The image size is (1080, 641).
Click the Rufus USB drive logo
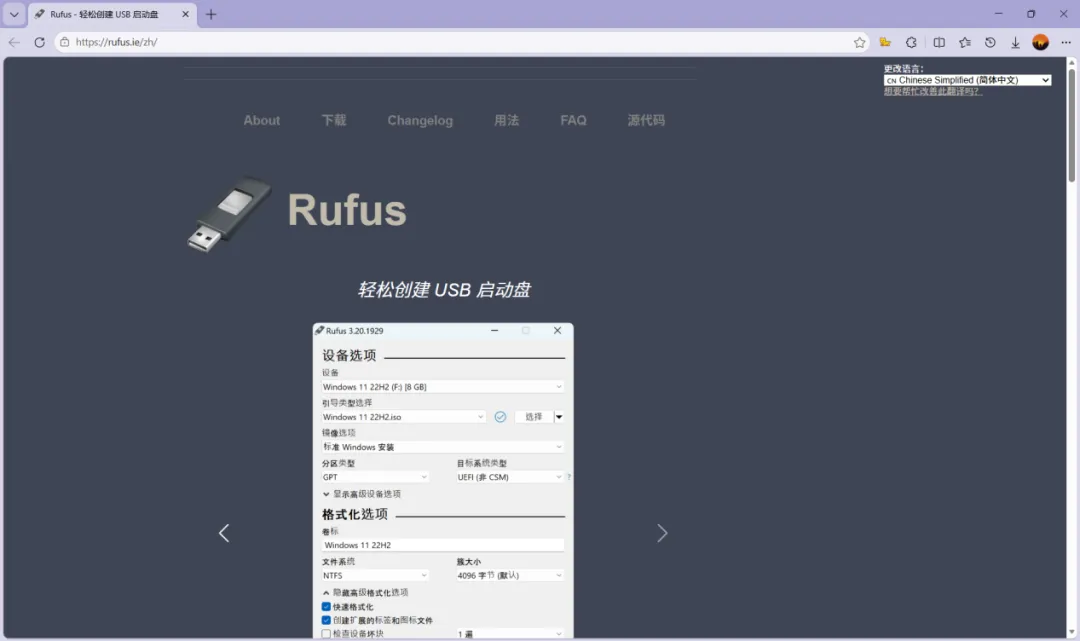tap(229, 214)
